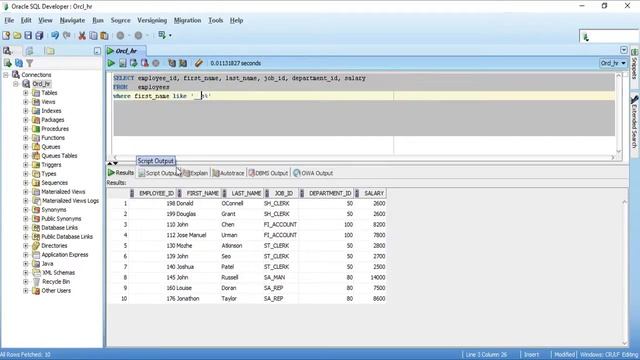Select the Functions tree item
The image size is (640, 360).
click(53, 138)
